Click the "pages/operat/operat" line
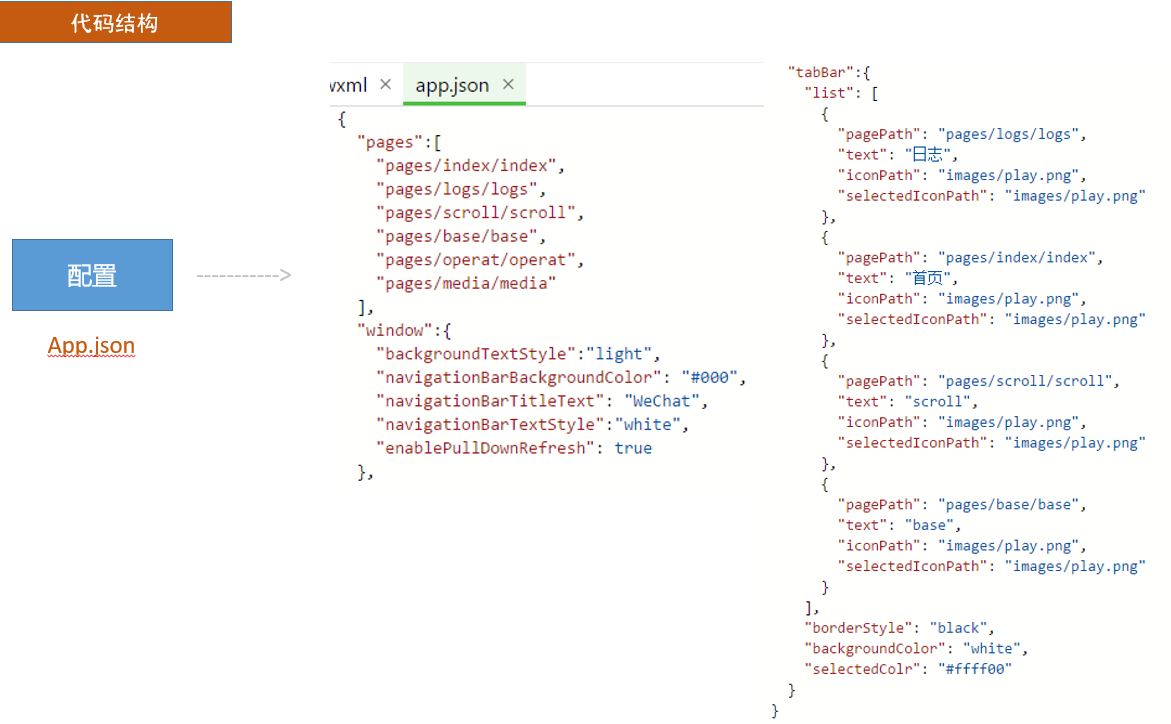The height and width of the screenshot is (724, 1171). tap(480, 260)
